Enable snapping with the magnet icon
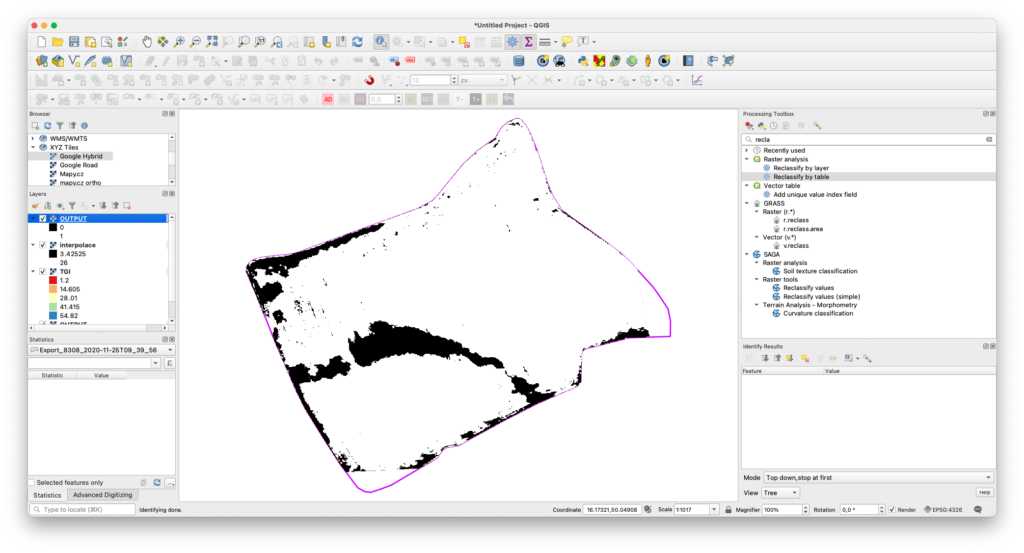Image resolution: width=1024 pixels, height=553 pixels. tap(369, 80)
